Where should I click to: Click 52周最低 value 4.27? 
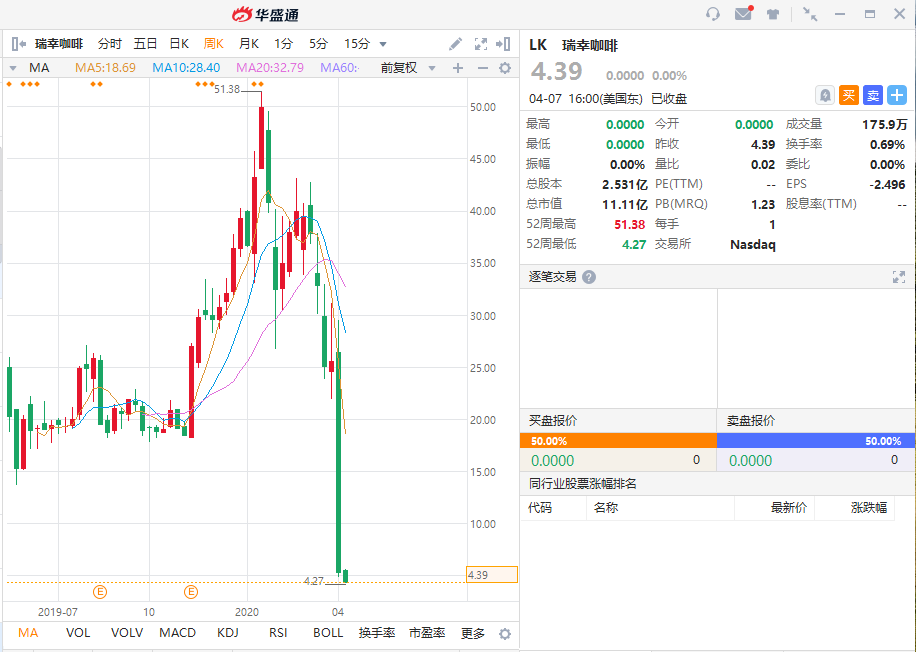click(634, 245)
